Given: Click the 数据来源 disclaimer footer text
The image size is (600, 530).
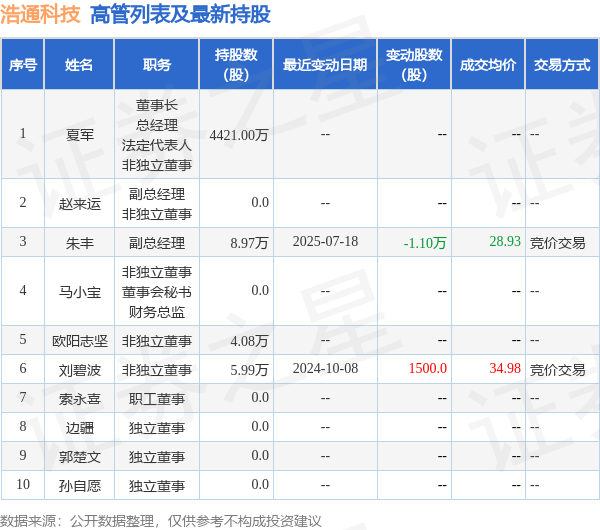Looking at the screenshot, I should pyautogui.click(x=161, y=521).
